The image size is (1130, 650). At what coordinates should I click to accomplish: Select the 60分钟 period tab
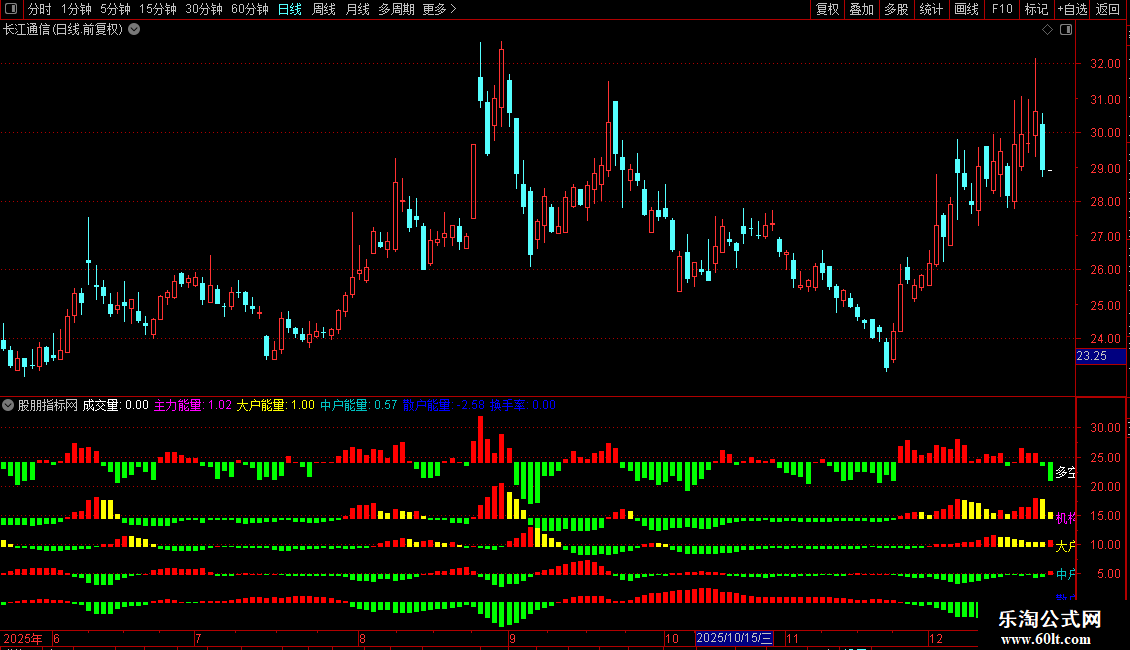pos(250,9)
